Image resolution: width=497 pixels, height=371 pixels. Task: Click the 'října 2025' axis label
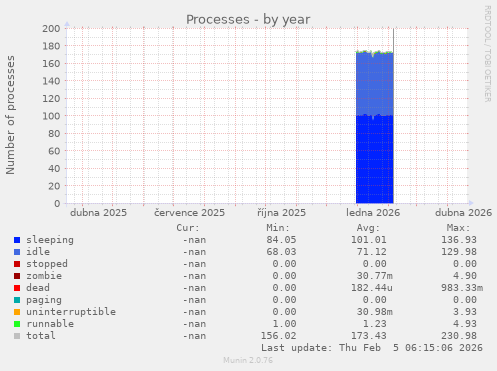(281, 213)
